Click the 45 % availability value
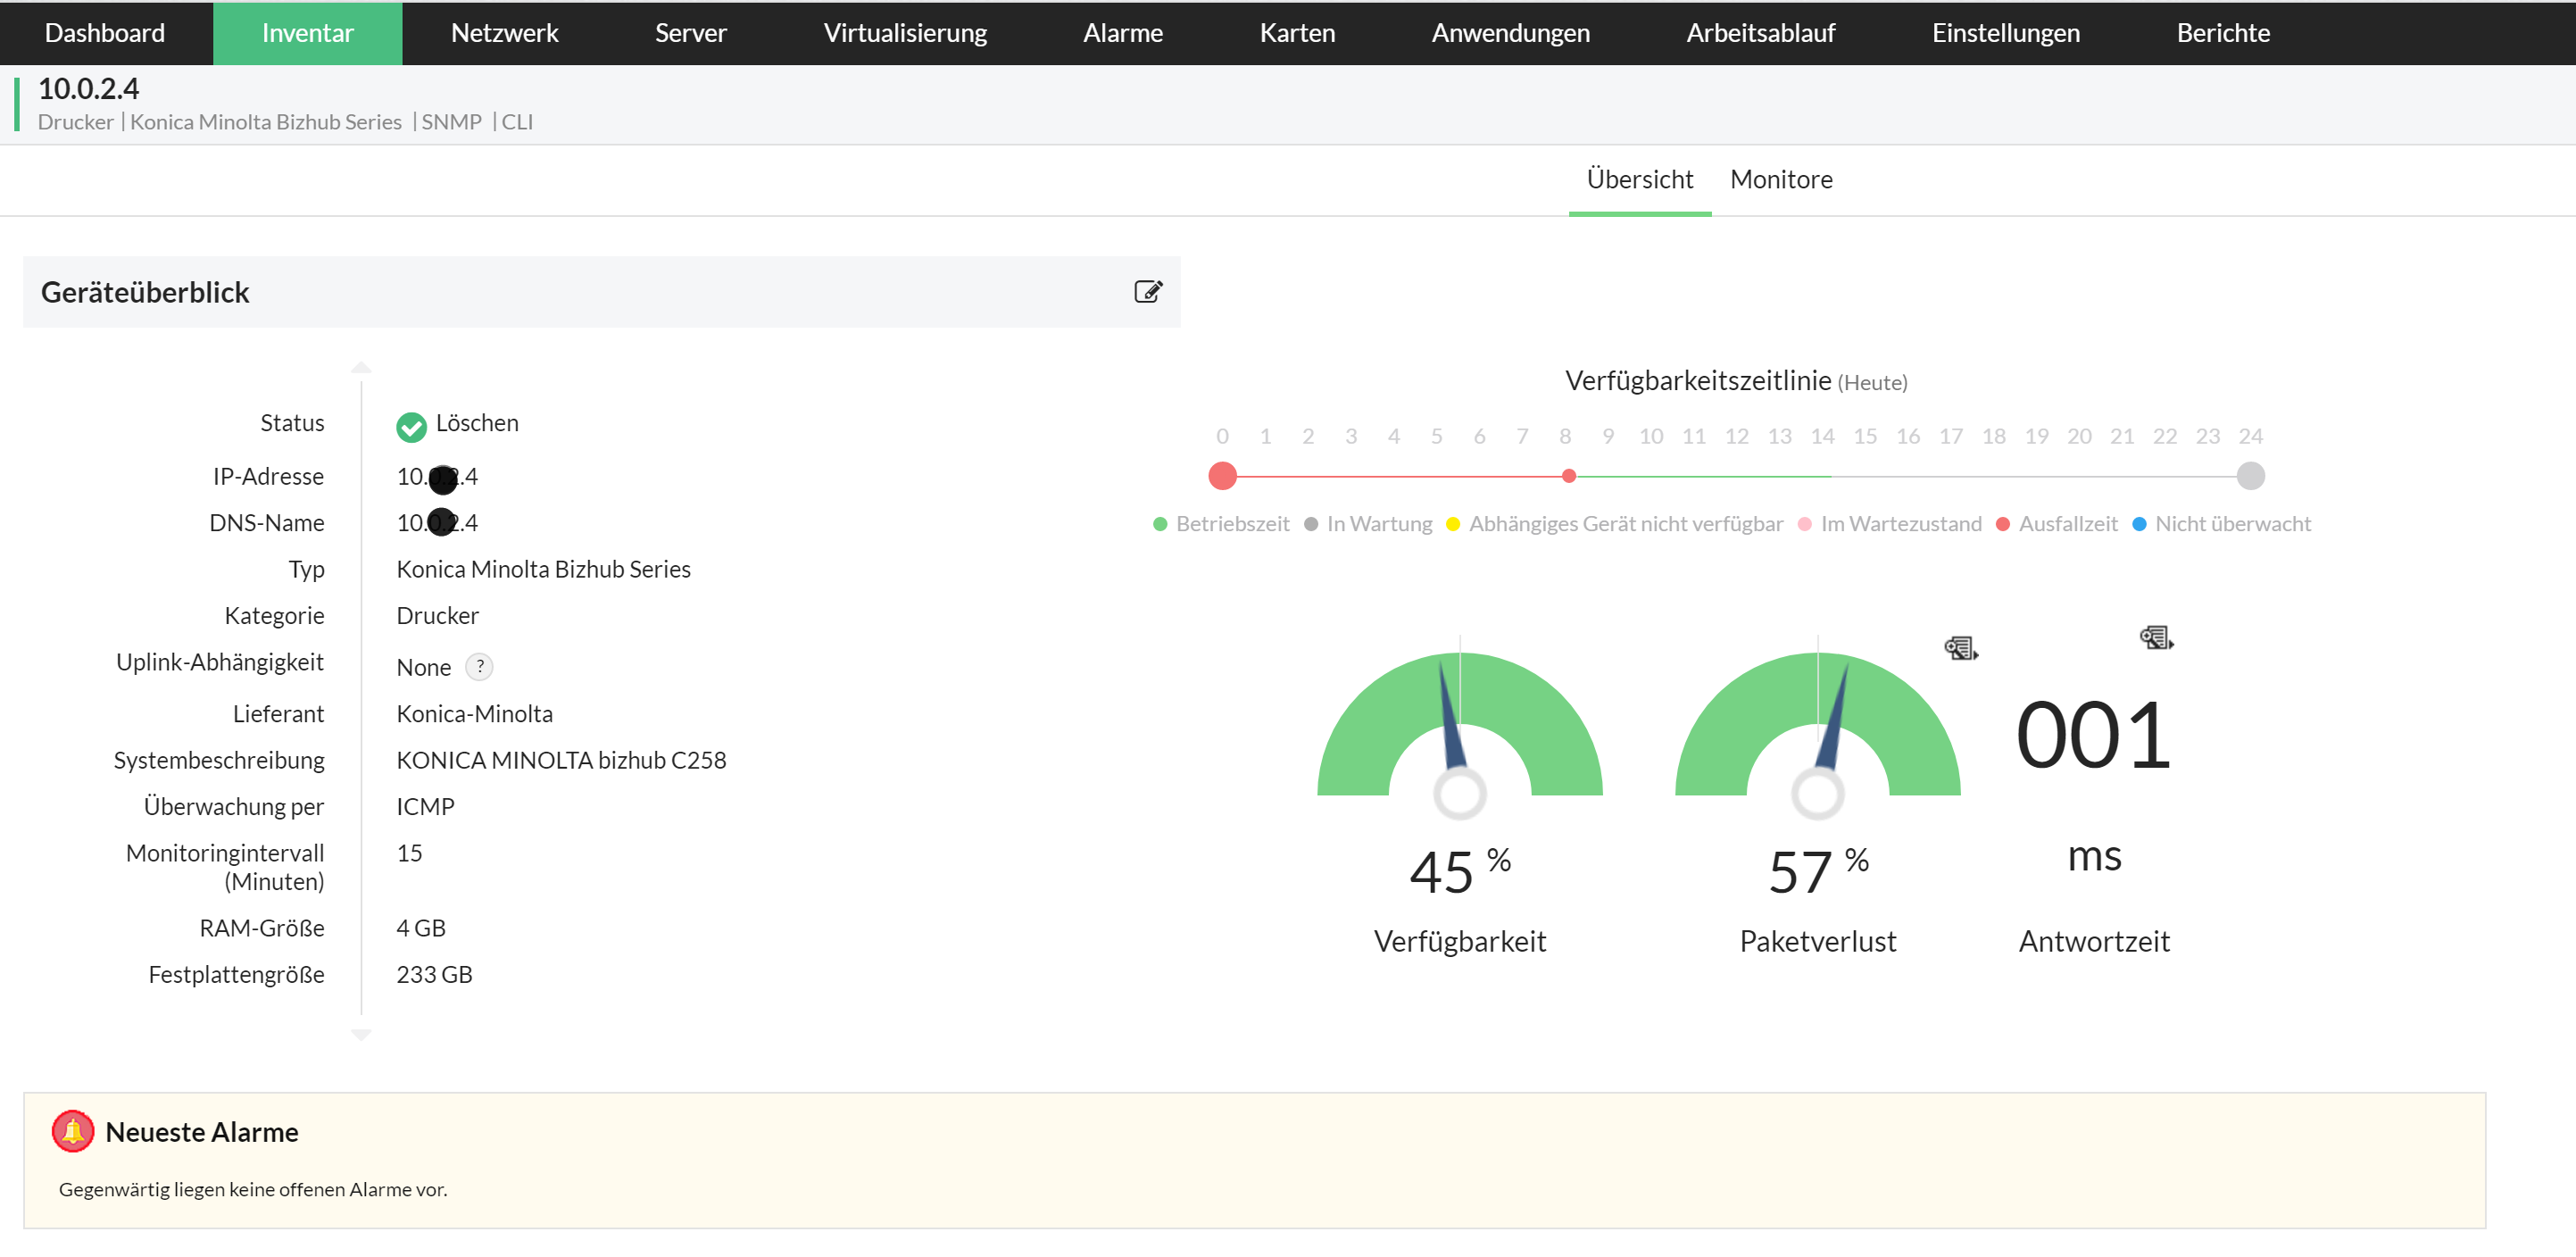This screenshot has width=2576, height=1257. pyautogui.click(x=1459, y=870)
